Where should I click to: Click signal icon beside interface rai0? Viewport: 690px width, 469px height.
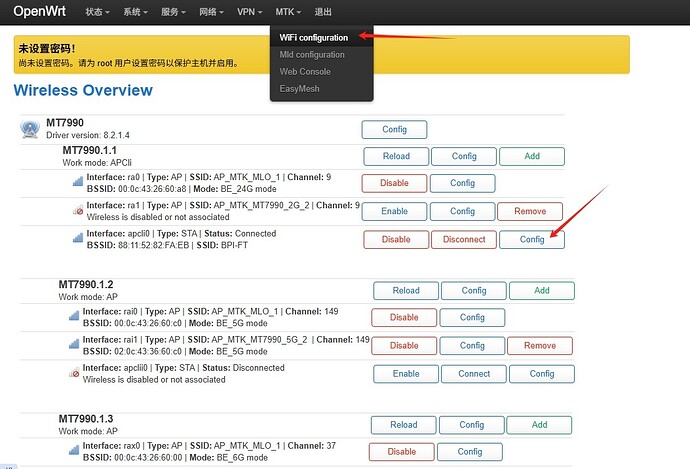pos(74,315)
